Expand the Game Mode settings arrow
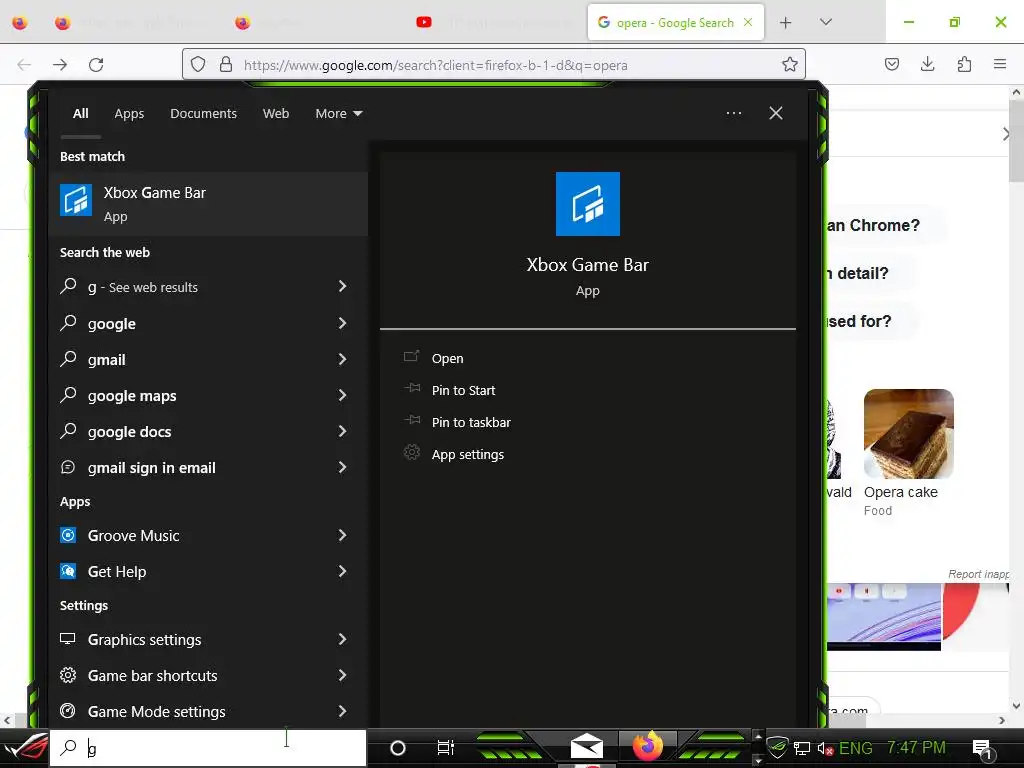The height and width of the screenshot is (768, 1024). [x=342, y=711]
